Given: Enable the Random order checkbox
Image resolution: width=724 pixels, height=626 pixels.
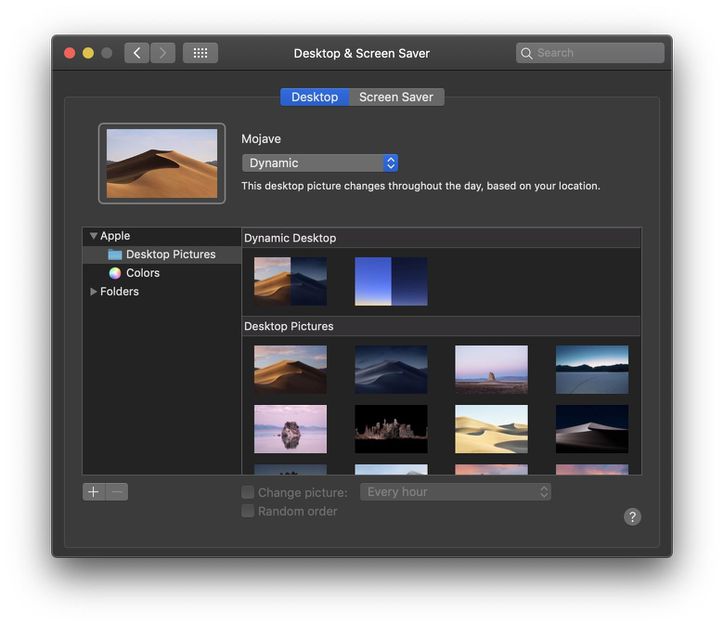Looking at the screenshot, I should coord(248,511).
